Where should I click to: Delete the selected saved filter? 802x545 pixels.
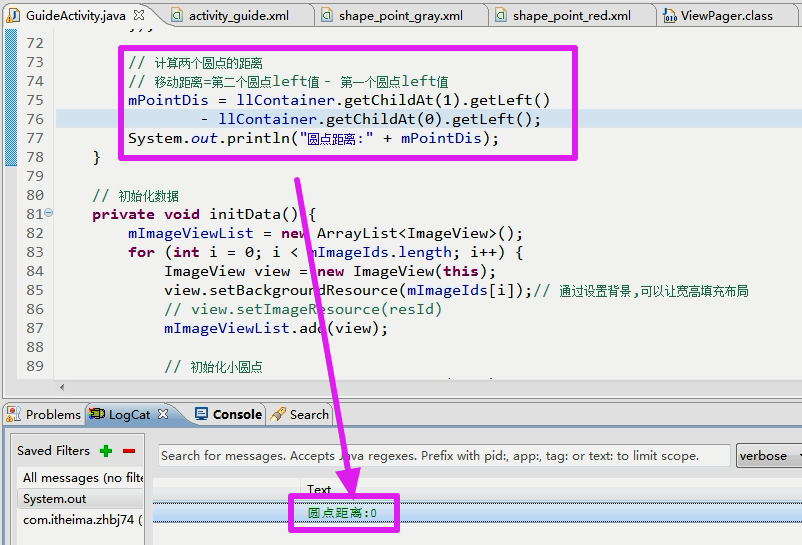click(129, 451)
